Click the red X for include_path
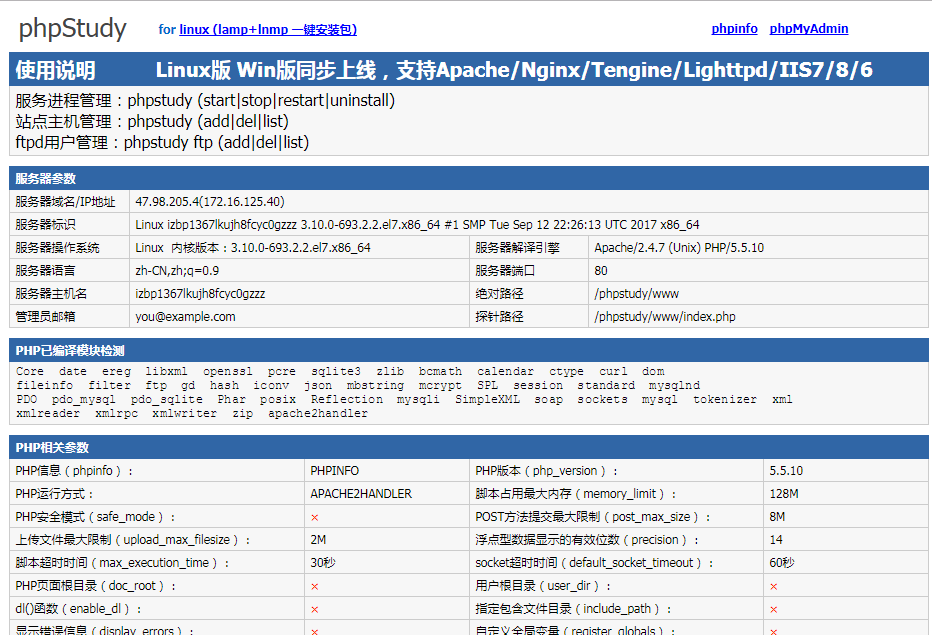This screenshot has width=932, height=635. click(773, 610)
